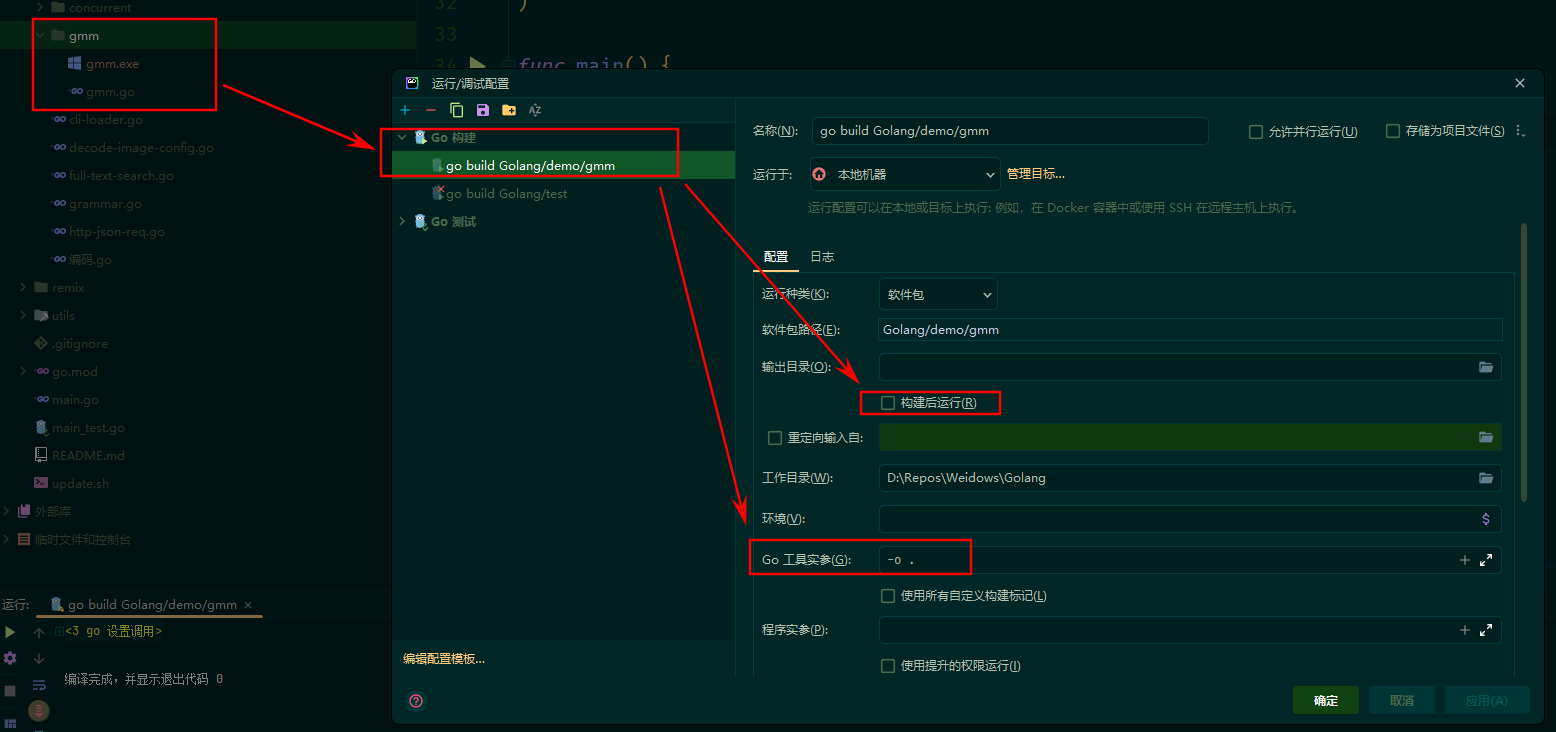
Task: Insert a macro into 程序实参 field
Action: click(1465, 630)
